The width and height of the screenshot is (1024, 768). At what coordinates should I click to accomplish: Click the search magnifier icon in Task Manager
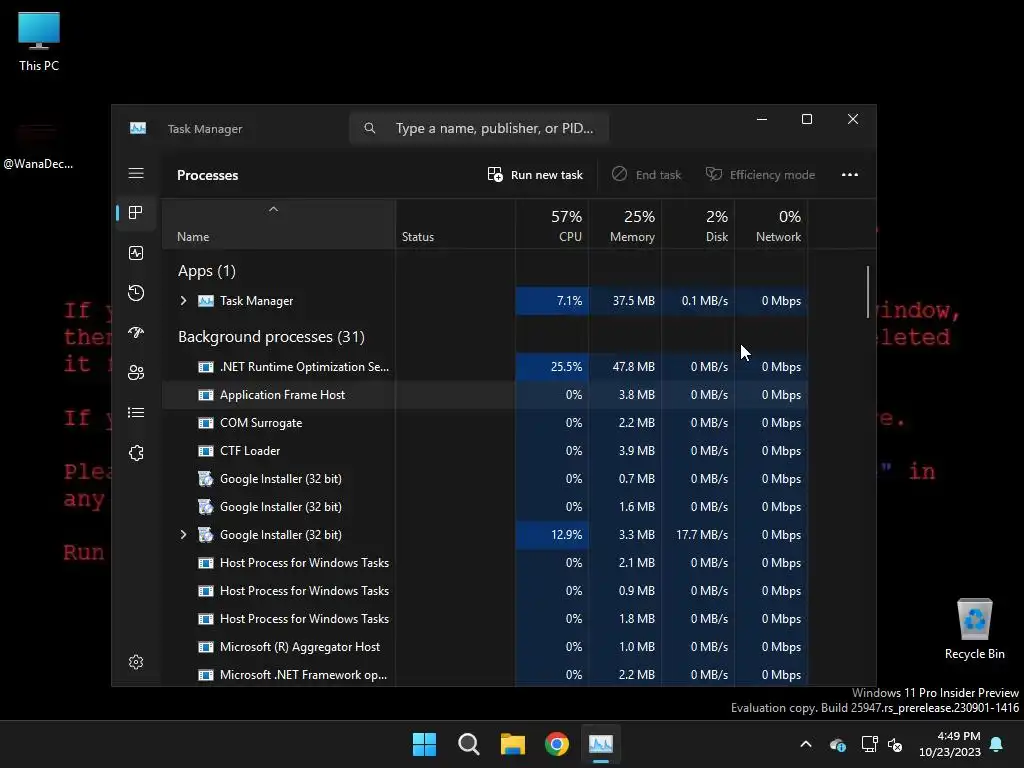tap(370, 128)
